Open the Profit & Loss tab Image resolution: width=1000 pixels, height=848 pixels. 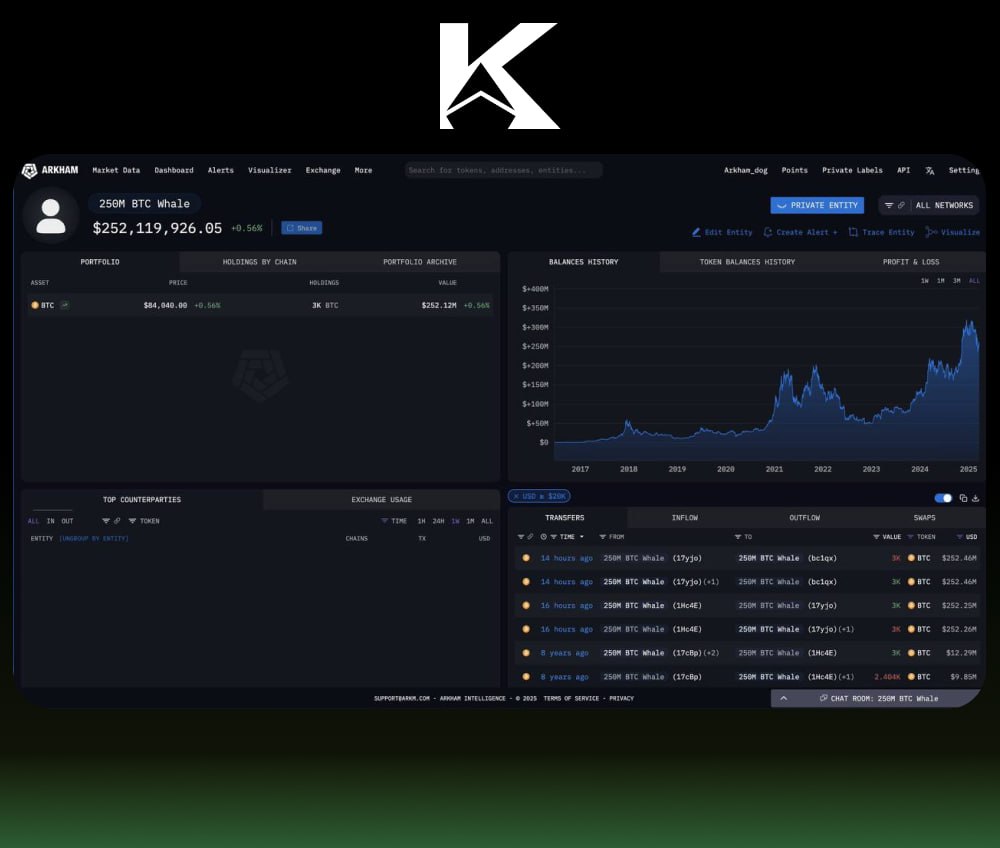coord(911,262)
